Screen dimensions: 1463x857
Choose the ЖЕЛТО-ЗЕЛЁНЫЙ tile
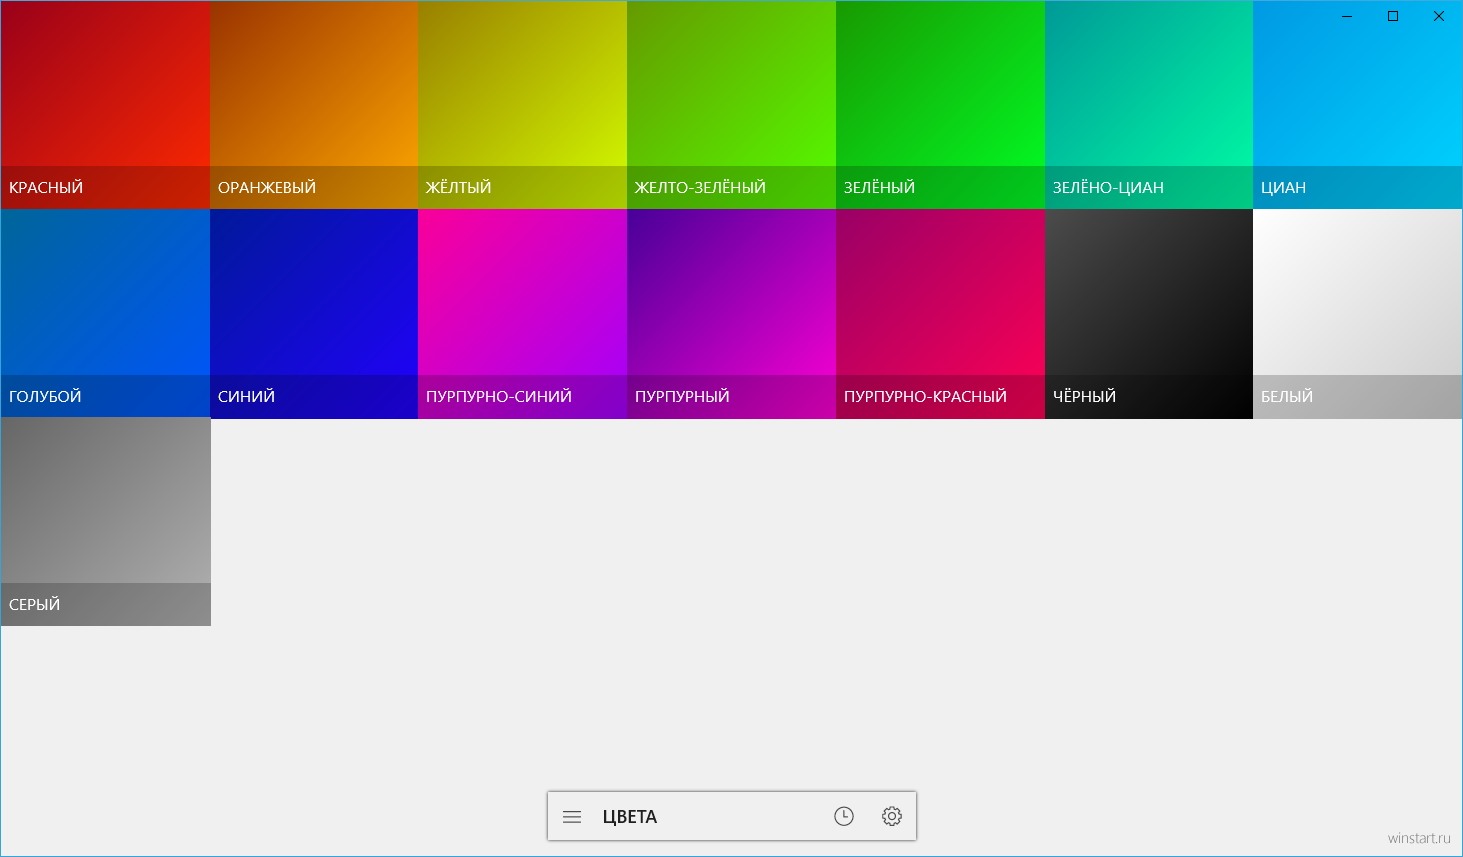tap(731, 105)
